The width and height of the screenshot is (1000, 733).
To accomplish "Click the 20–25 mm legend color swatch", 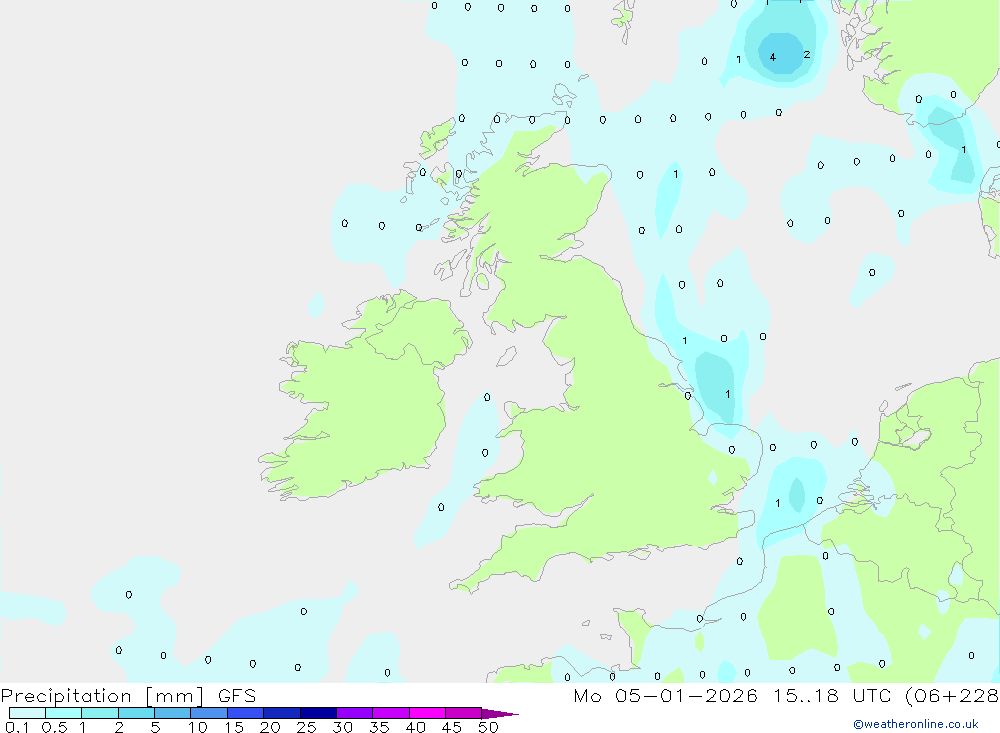I will [x=282, y=713].
